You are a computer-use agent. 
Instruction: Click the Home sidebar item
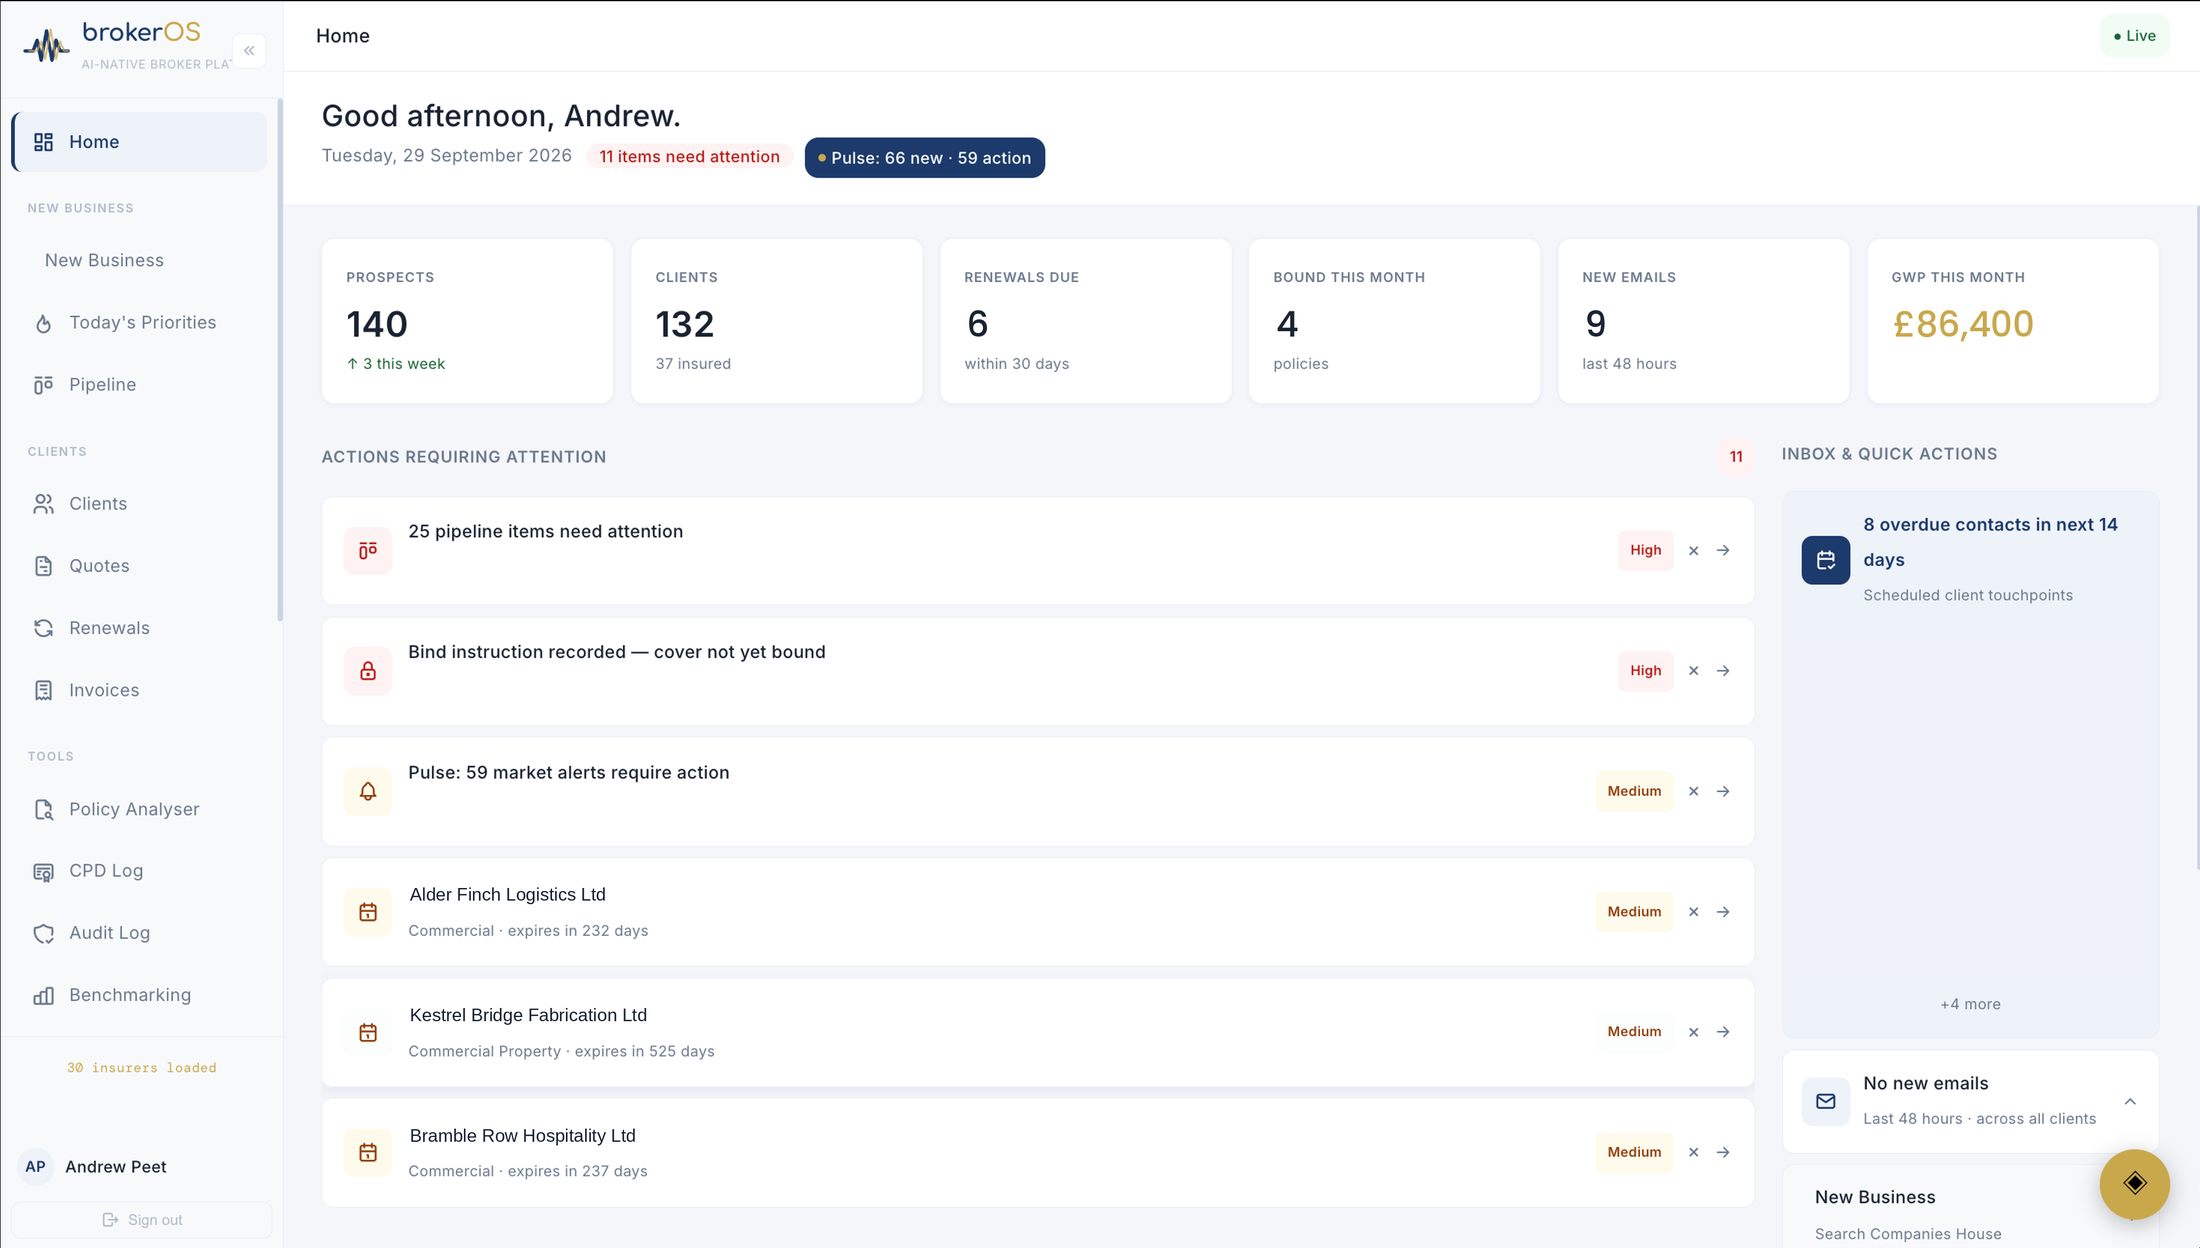pyautogui.click(x=139, y=142)
